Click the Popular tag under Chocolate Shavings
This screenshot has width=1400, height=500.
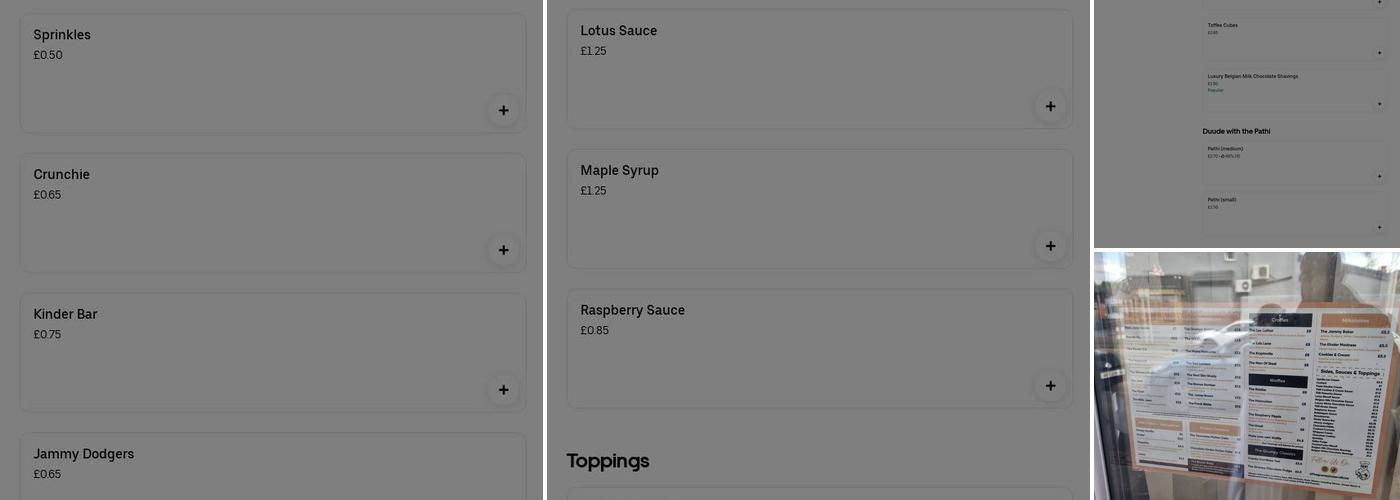[1215, 90]
